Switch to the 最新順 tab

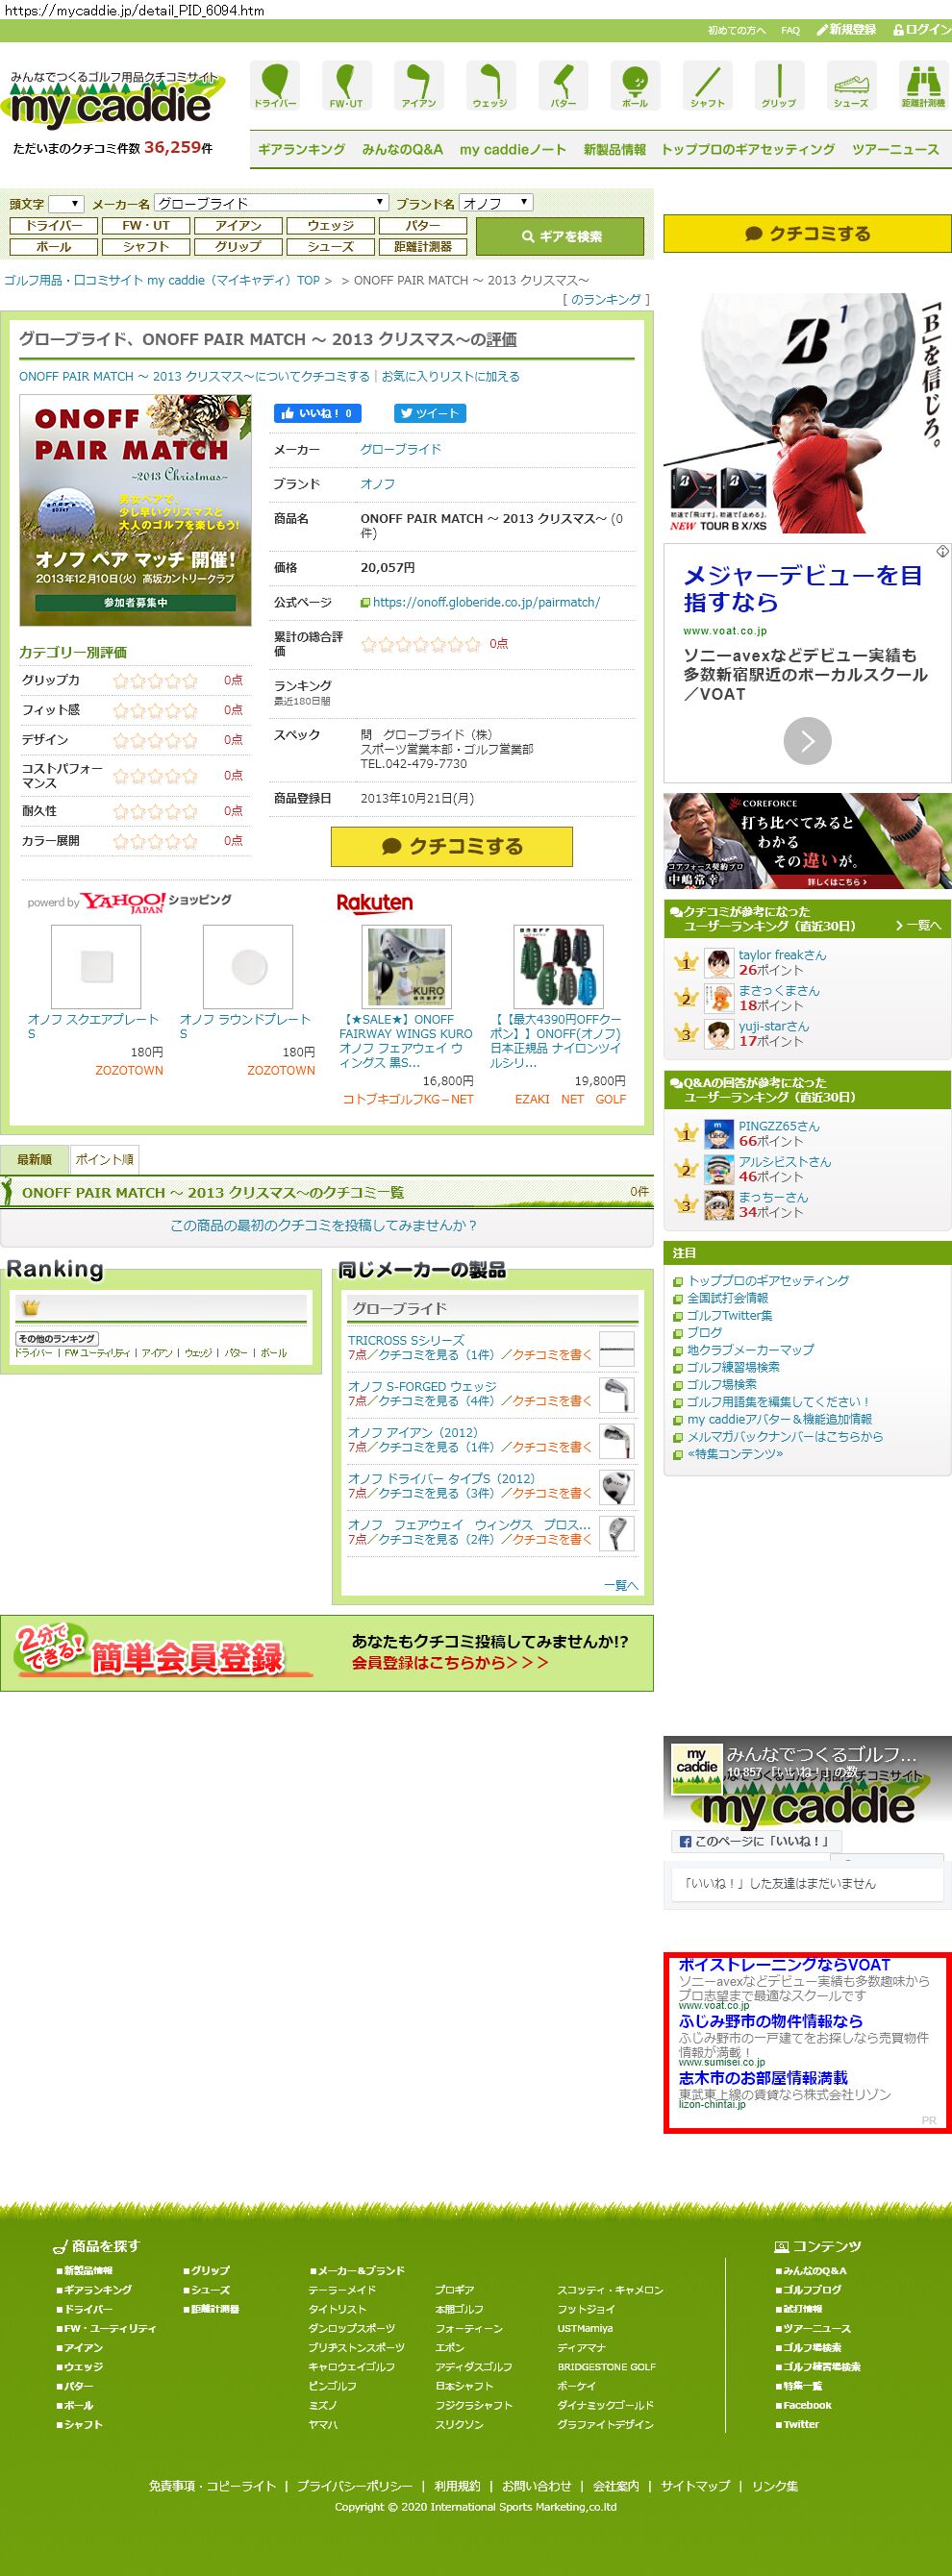34,1159
